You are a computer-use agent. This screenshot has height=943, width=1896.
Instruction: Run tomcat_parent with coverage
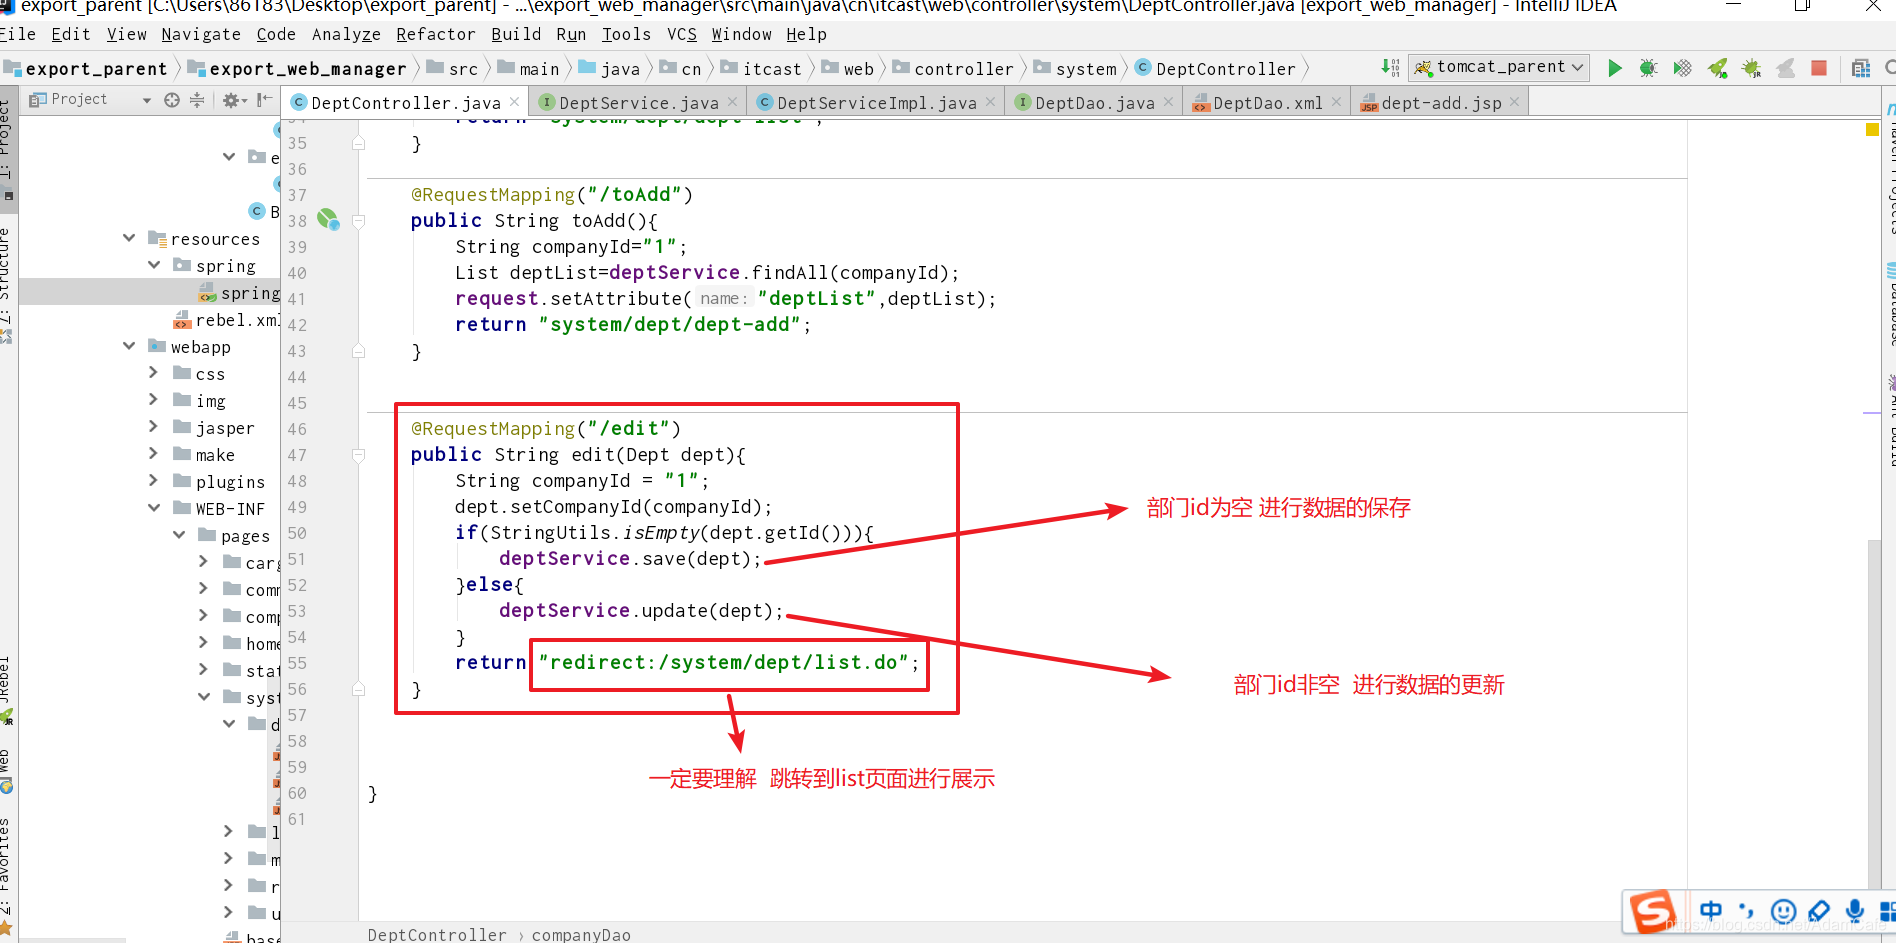[1683, 68]
